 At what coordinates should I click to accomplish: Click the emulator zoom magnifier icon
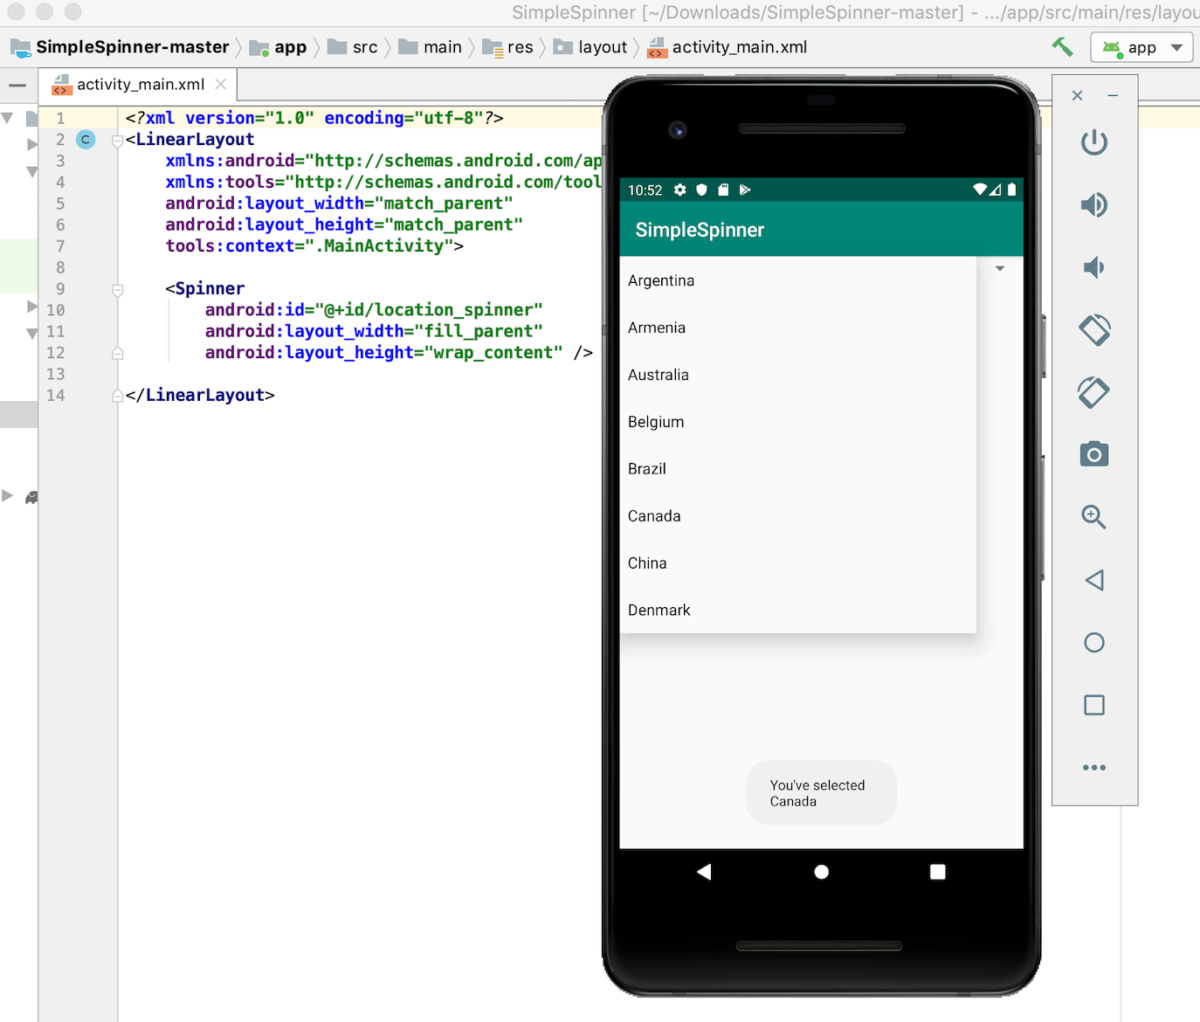click(x=1094, y=517)
